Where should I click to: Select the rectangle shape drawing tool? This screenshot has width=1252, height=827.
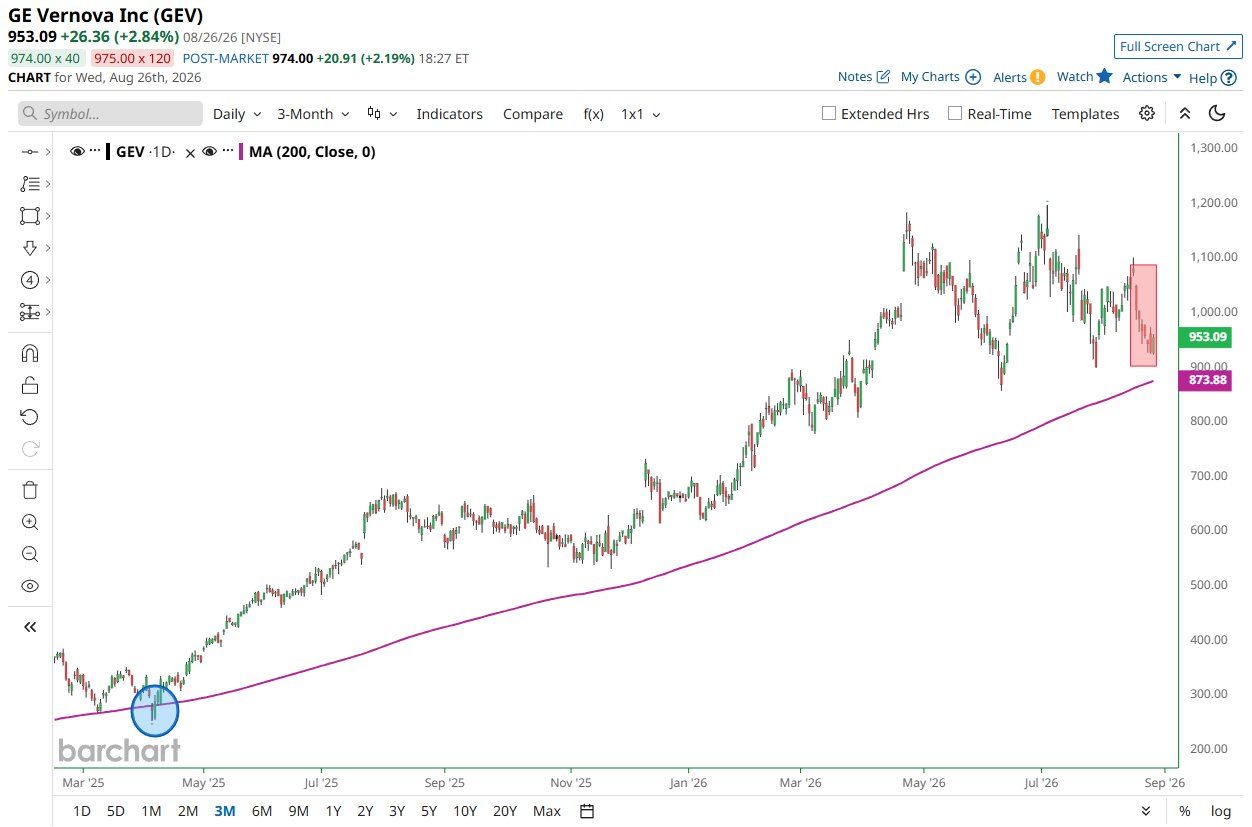[x=29, y=216]
